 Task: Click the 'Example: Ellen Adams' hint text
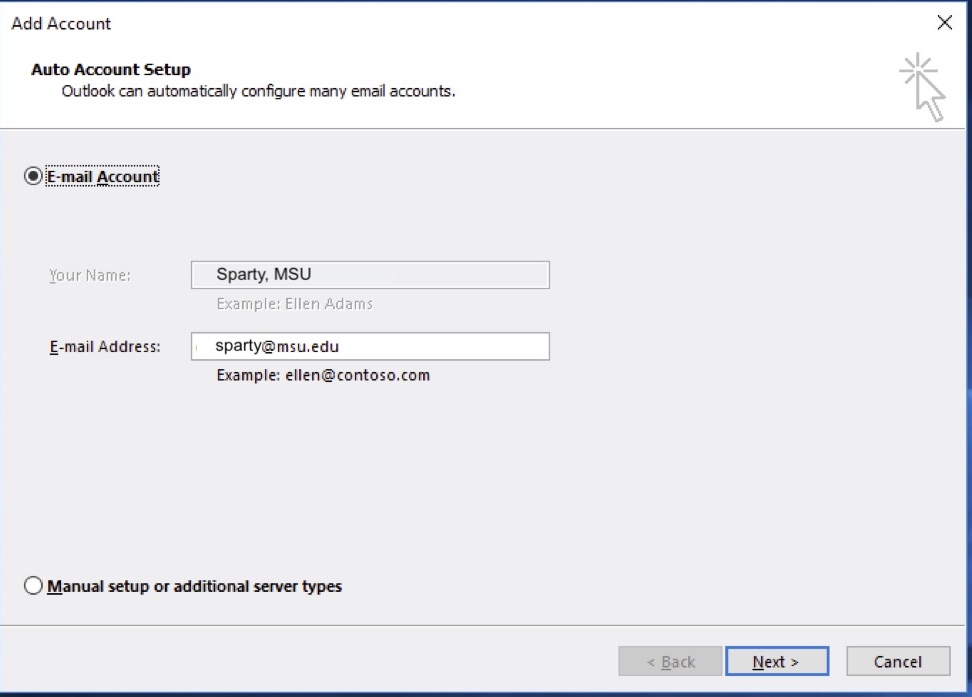pos(294,304)
